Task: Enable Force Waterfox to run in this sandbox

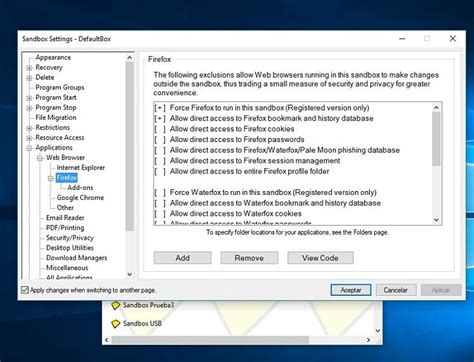Action: coord(160,193)
